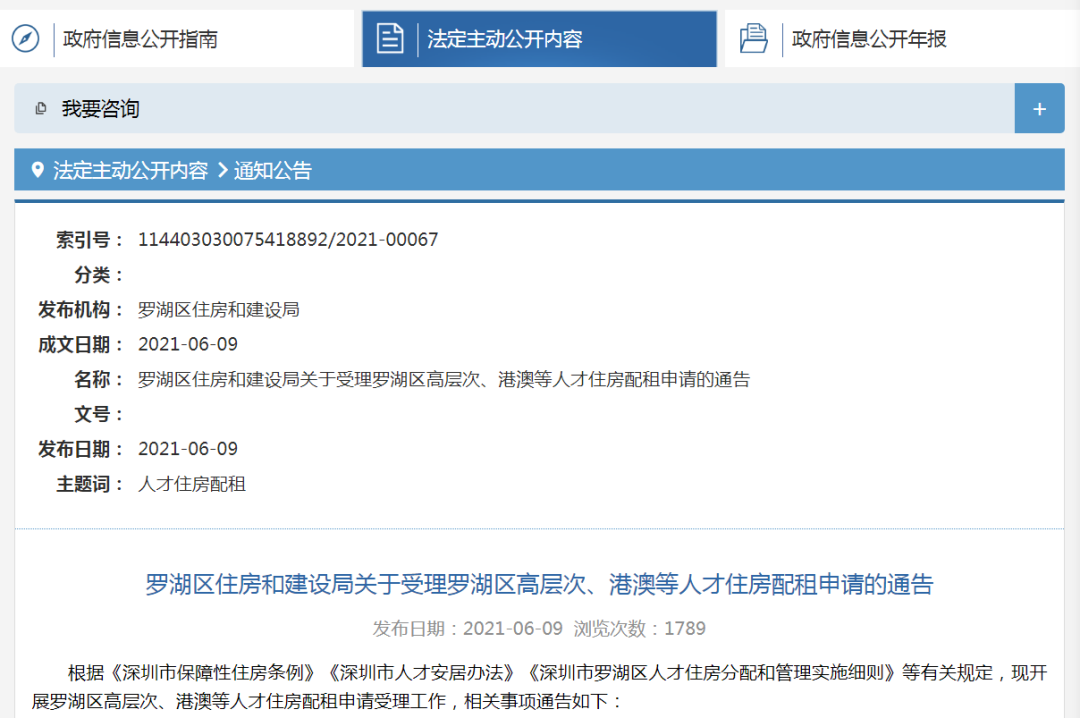The image size is (1080, 718).
Task: Click the 发布日期 value 2021-06-09 in metadata
Action: (x=188, y=449)
